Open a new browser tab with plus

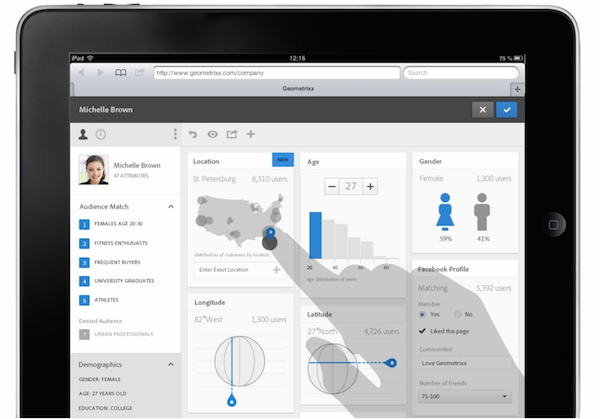tap(517, 89)
